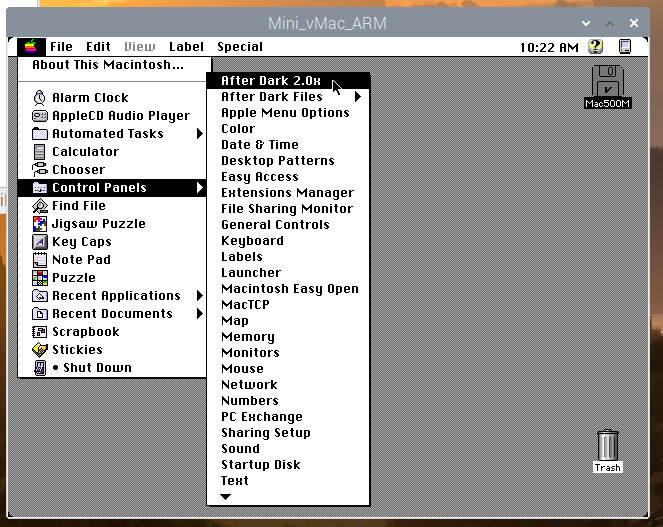Open Macintosh Easy Open control panel
This screenshot has width=663, height=527.
[288, 289]
